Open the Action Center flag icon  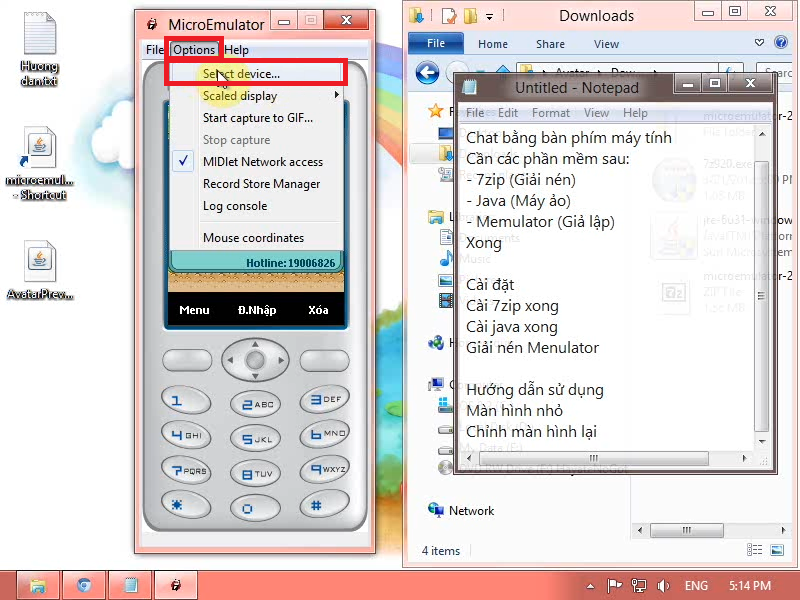(614, 585)
